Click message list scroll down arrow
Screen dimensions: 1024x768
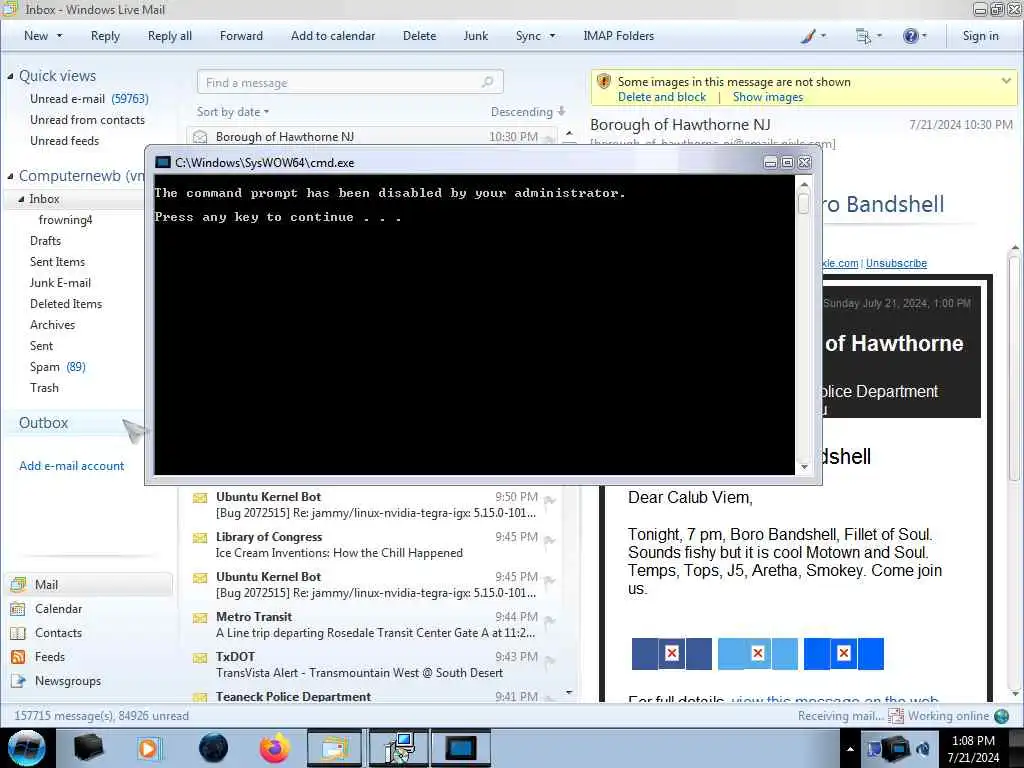[569, 692]
